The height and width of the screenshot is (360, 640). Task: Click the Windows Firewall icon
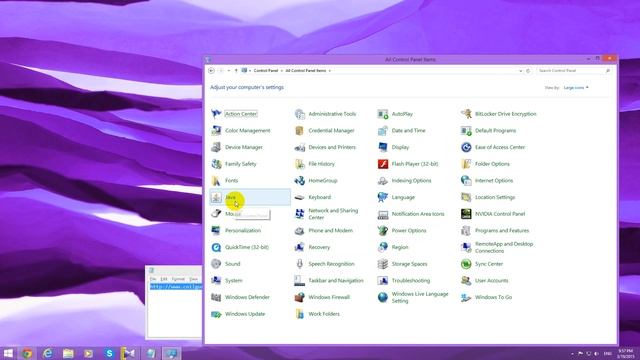[300, 297]
